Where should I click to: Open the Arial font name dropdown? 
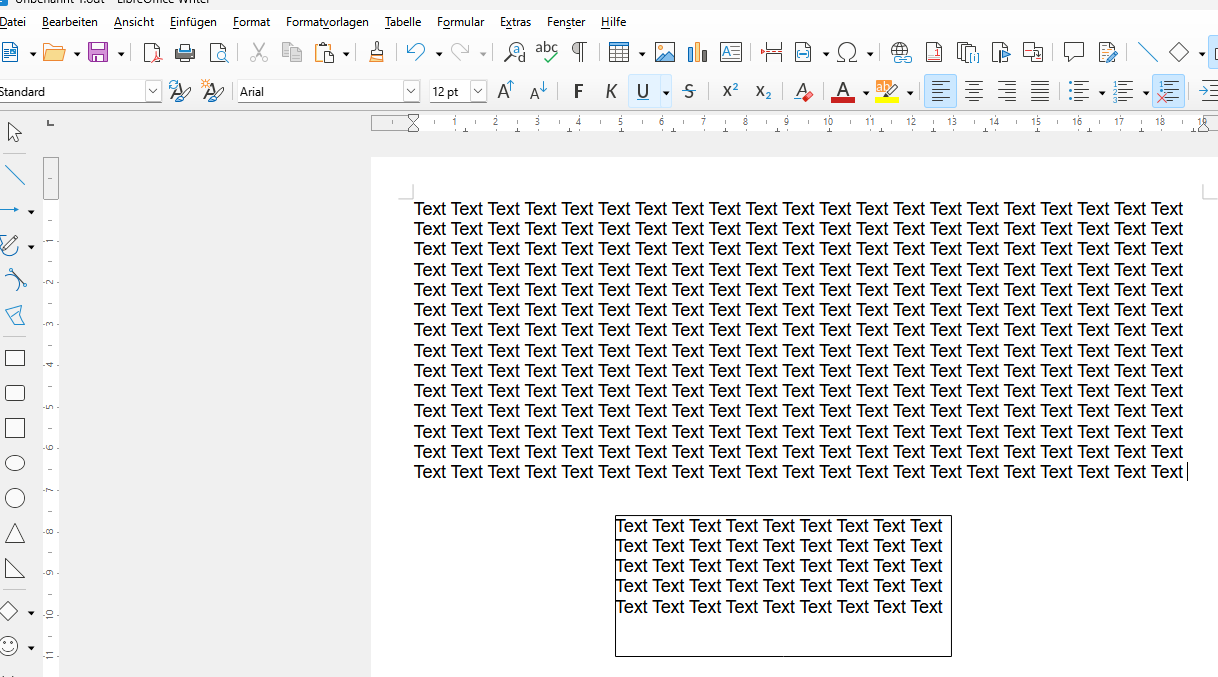click(x=411, y=91)
